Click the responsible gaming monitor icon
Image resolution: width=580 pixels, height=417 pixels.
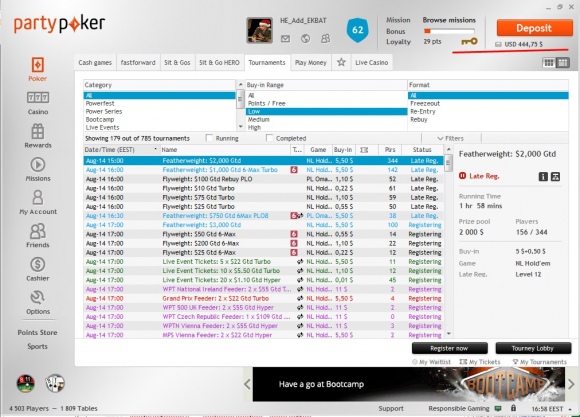[498, 408]
